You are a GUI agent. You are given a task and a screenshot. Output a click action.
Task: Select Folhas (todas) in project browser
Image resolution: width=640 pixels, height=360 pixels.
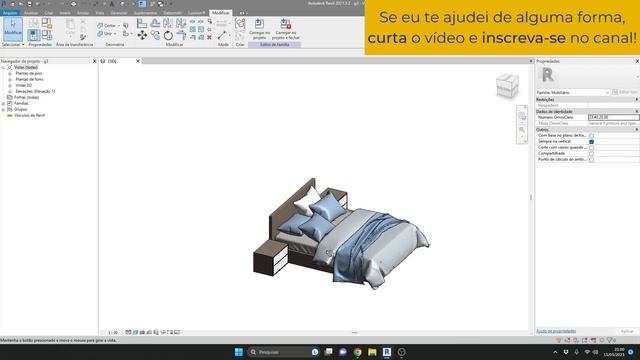(27, 98)
